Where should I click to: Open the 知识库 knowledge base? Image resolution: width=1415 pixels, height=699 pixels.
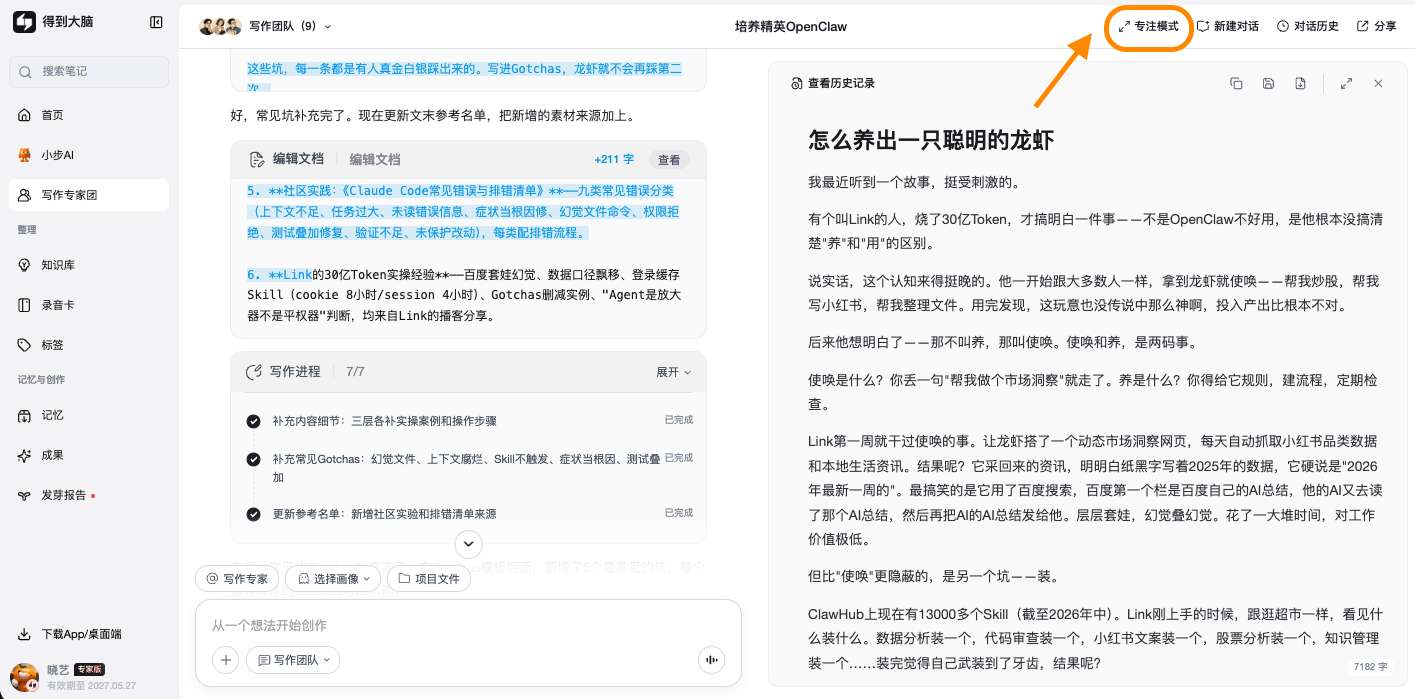coord(89,265)
